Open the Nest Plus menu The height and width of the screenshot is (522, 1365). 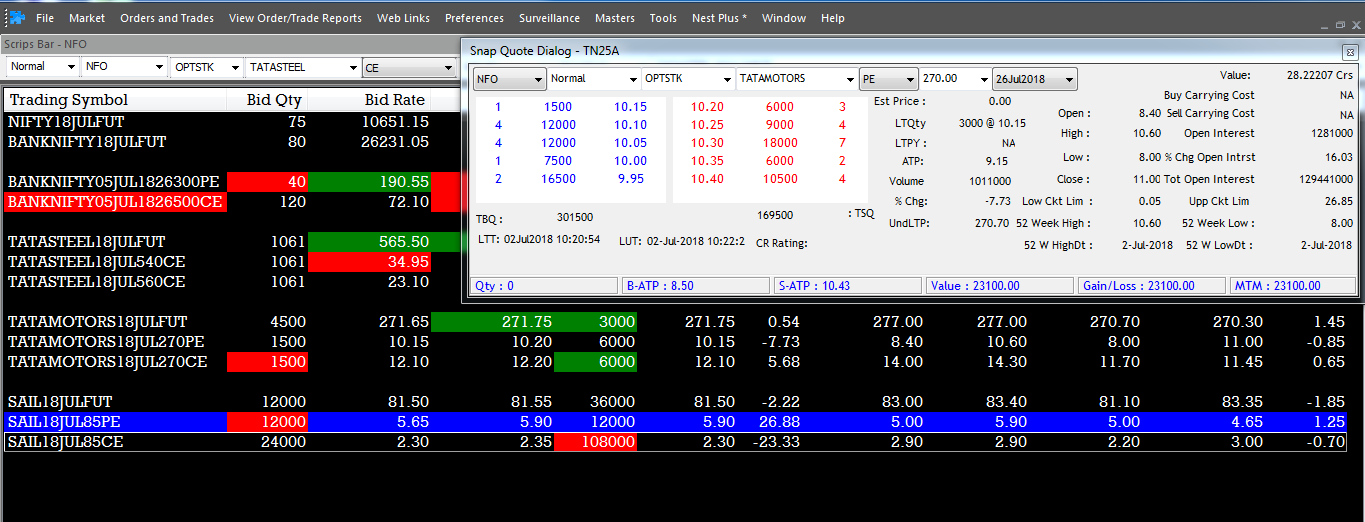coord(719,18)
